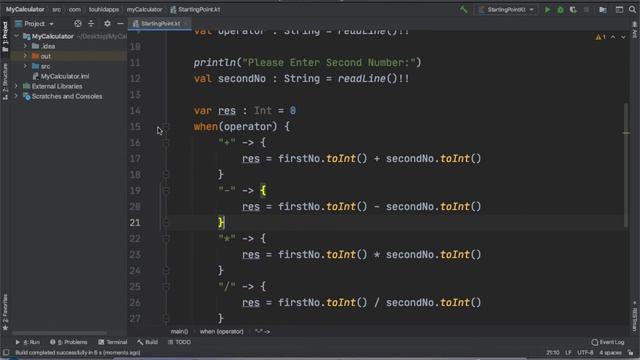The height and width of the screenshot is (360, 640).
Task: Click the MyCalculator.iml file icon
Action: point(36,76)
